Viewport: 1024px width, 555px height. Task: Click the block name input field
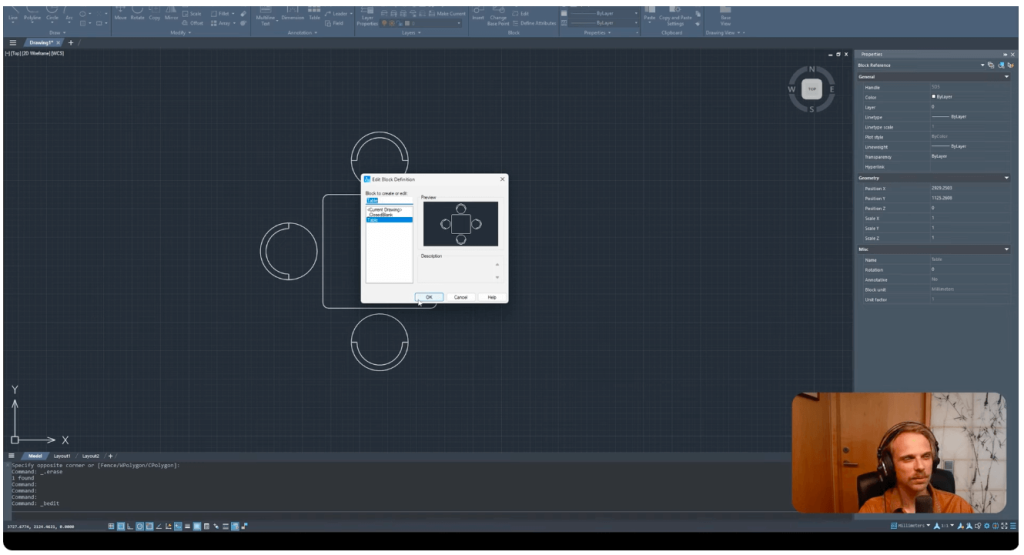[389, 200]
